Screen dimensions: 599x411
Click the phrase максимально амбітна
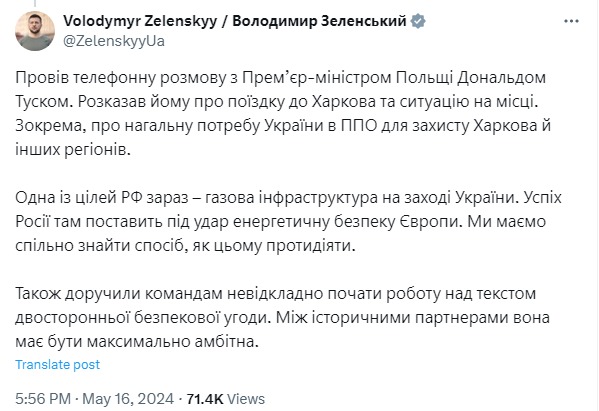173,341
